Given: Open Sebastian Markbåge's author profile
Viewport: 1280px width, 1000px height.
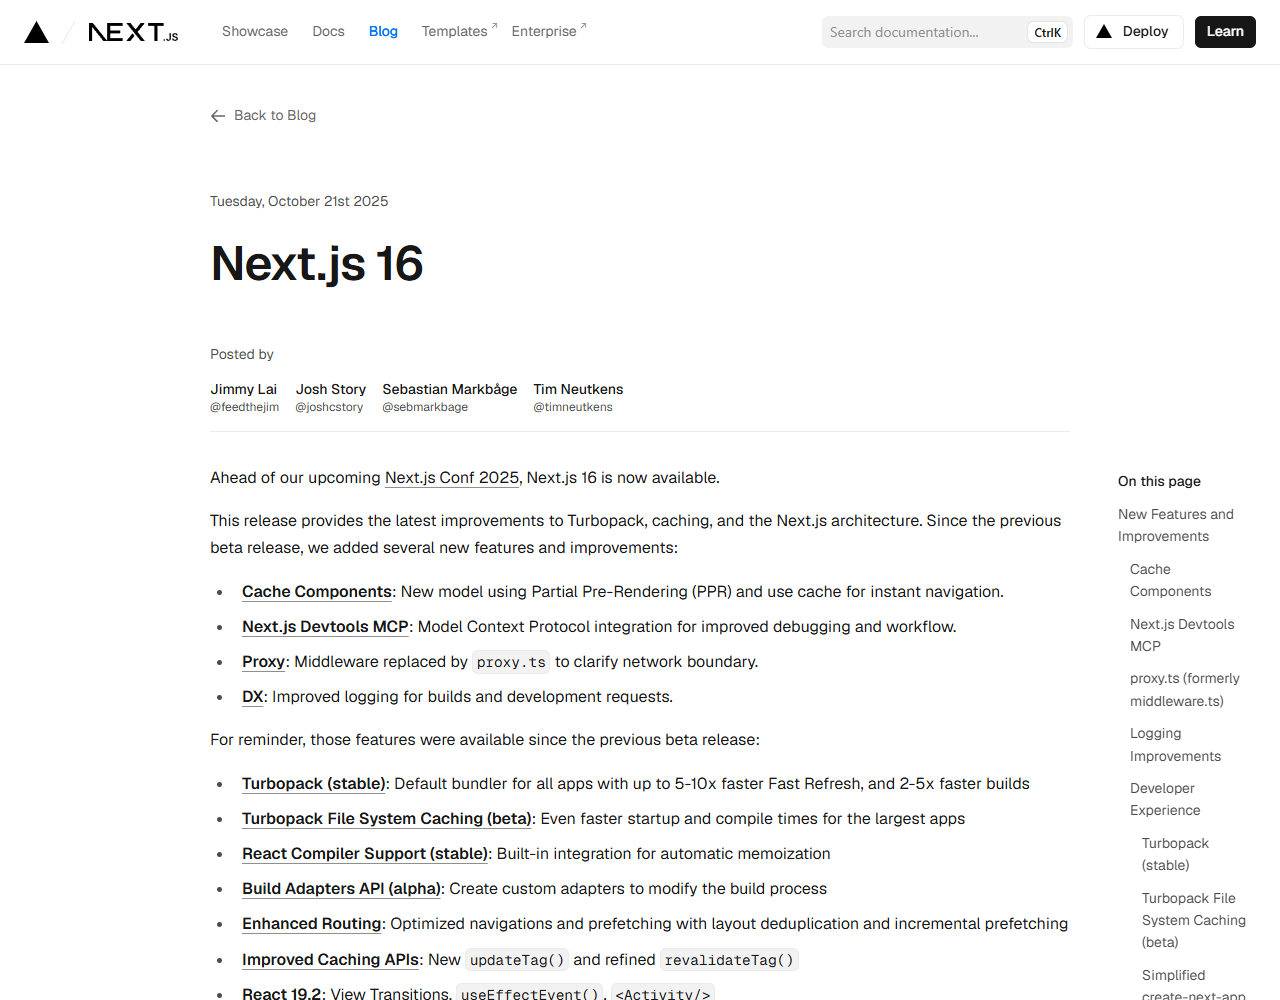Looking at the screenshot, I should point(449,397).
